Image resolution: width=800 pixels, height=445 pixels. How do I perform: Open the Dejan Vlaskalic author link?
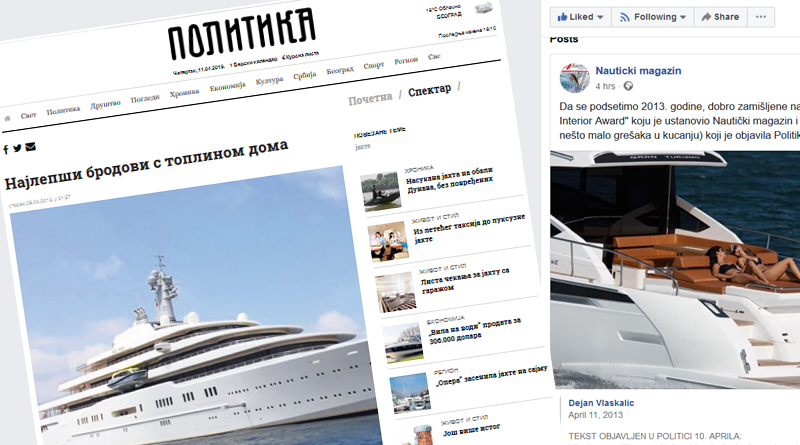point(601,403)
